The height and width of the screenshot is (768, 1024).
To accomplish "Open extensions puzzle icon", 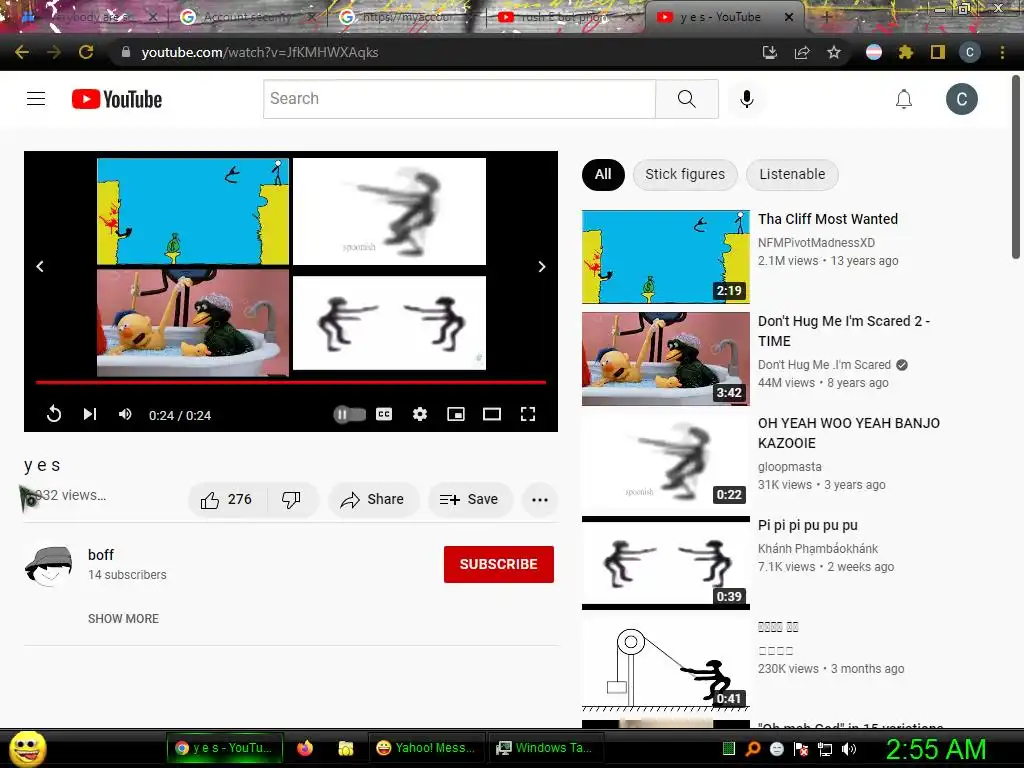I will coord(906,52).
